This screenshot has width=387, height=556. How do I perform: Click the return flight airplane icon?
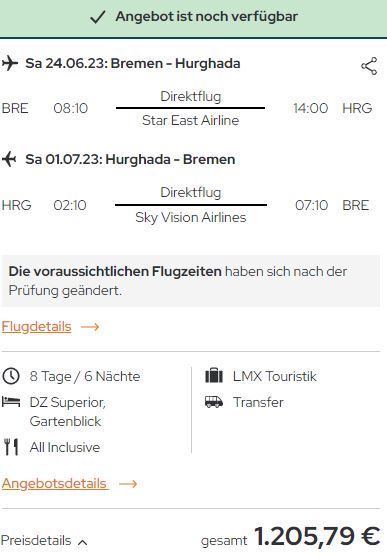pos(9,159)
